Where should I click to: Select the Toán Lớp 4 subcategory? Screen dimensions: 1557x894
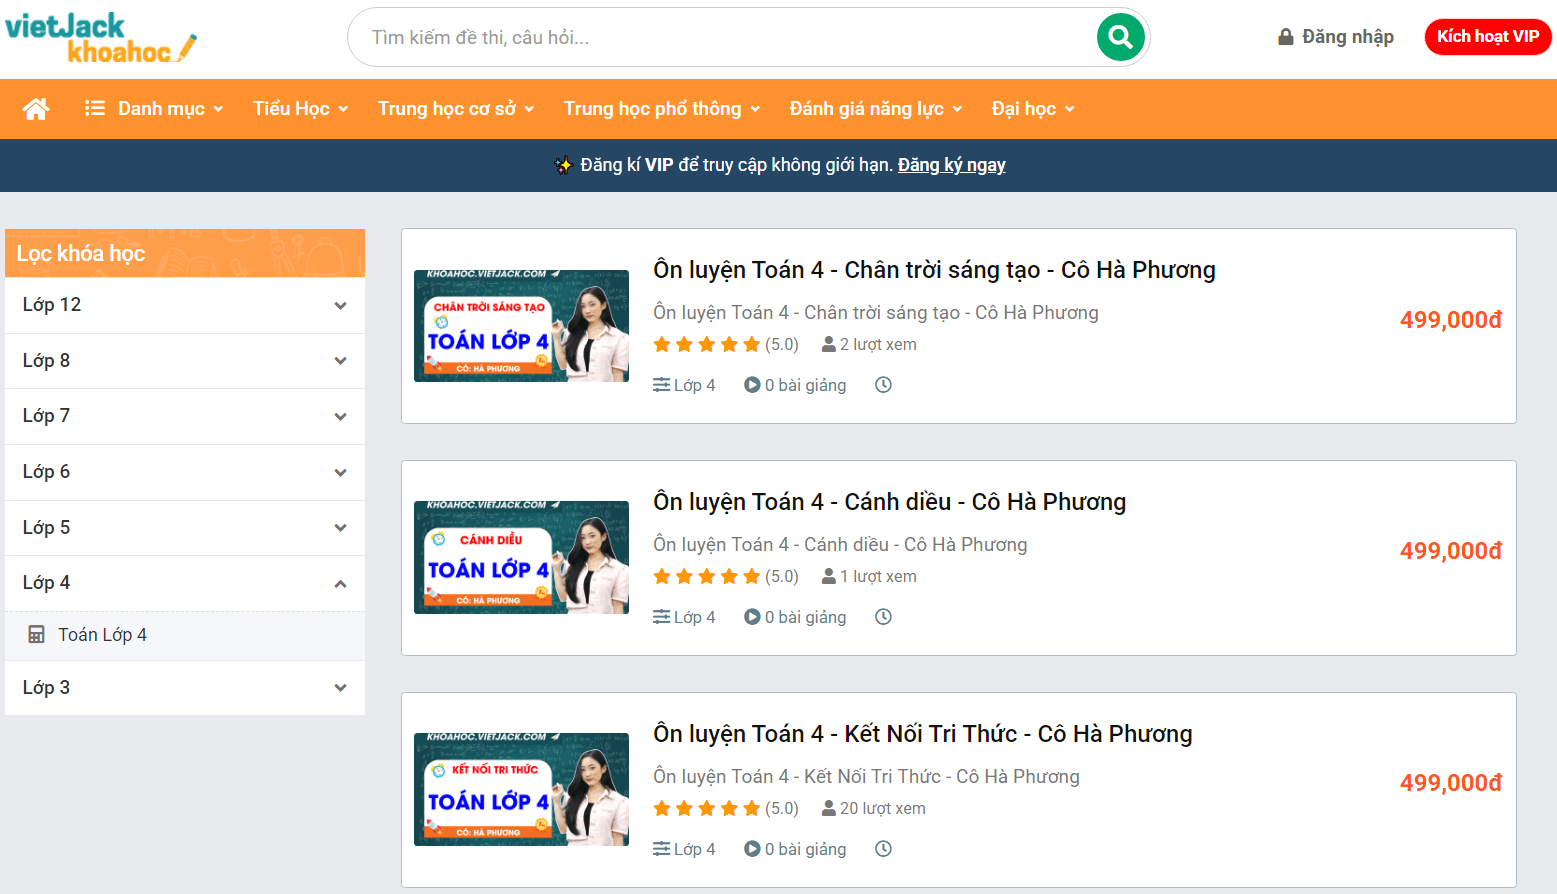coord(185,635)
